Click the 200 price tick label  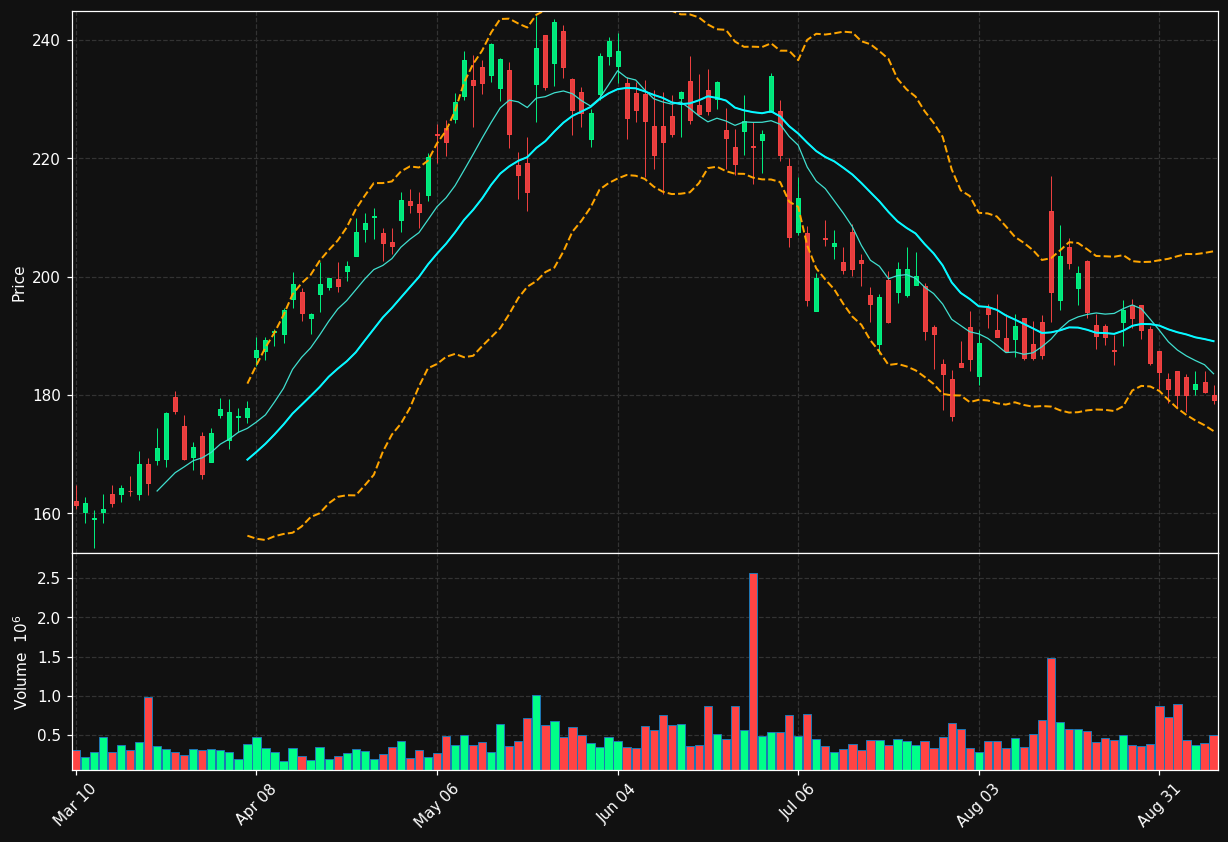(46, 277)
